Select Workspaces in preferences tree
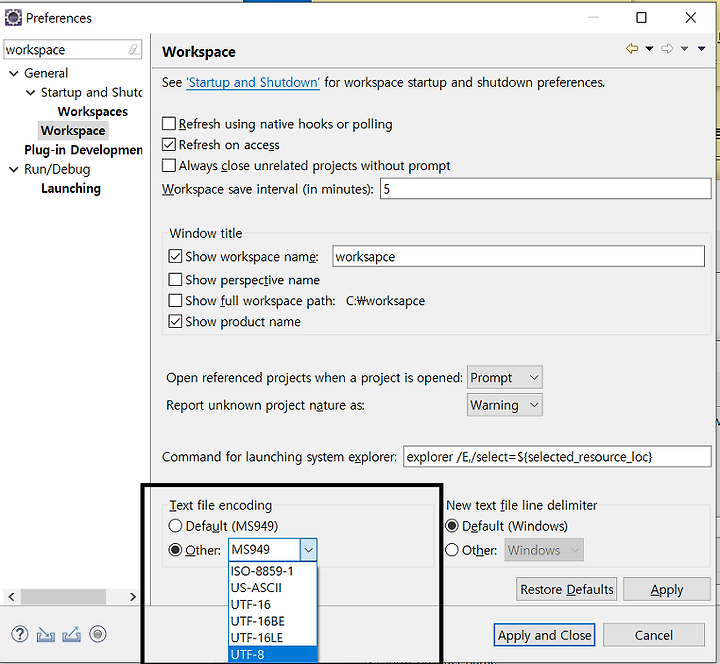The height and width of the screenshot is (664, 720). point(93,112)
